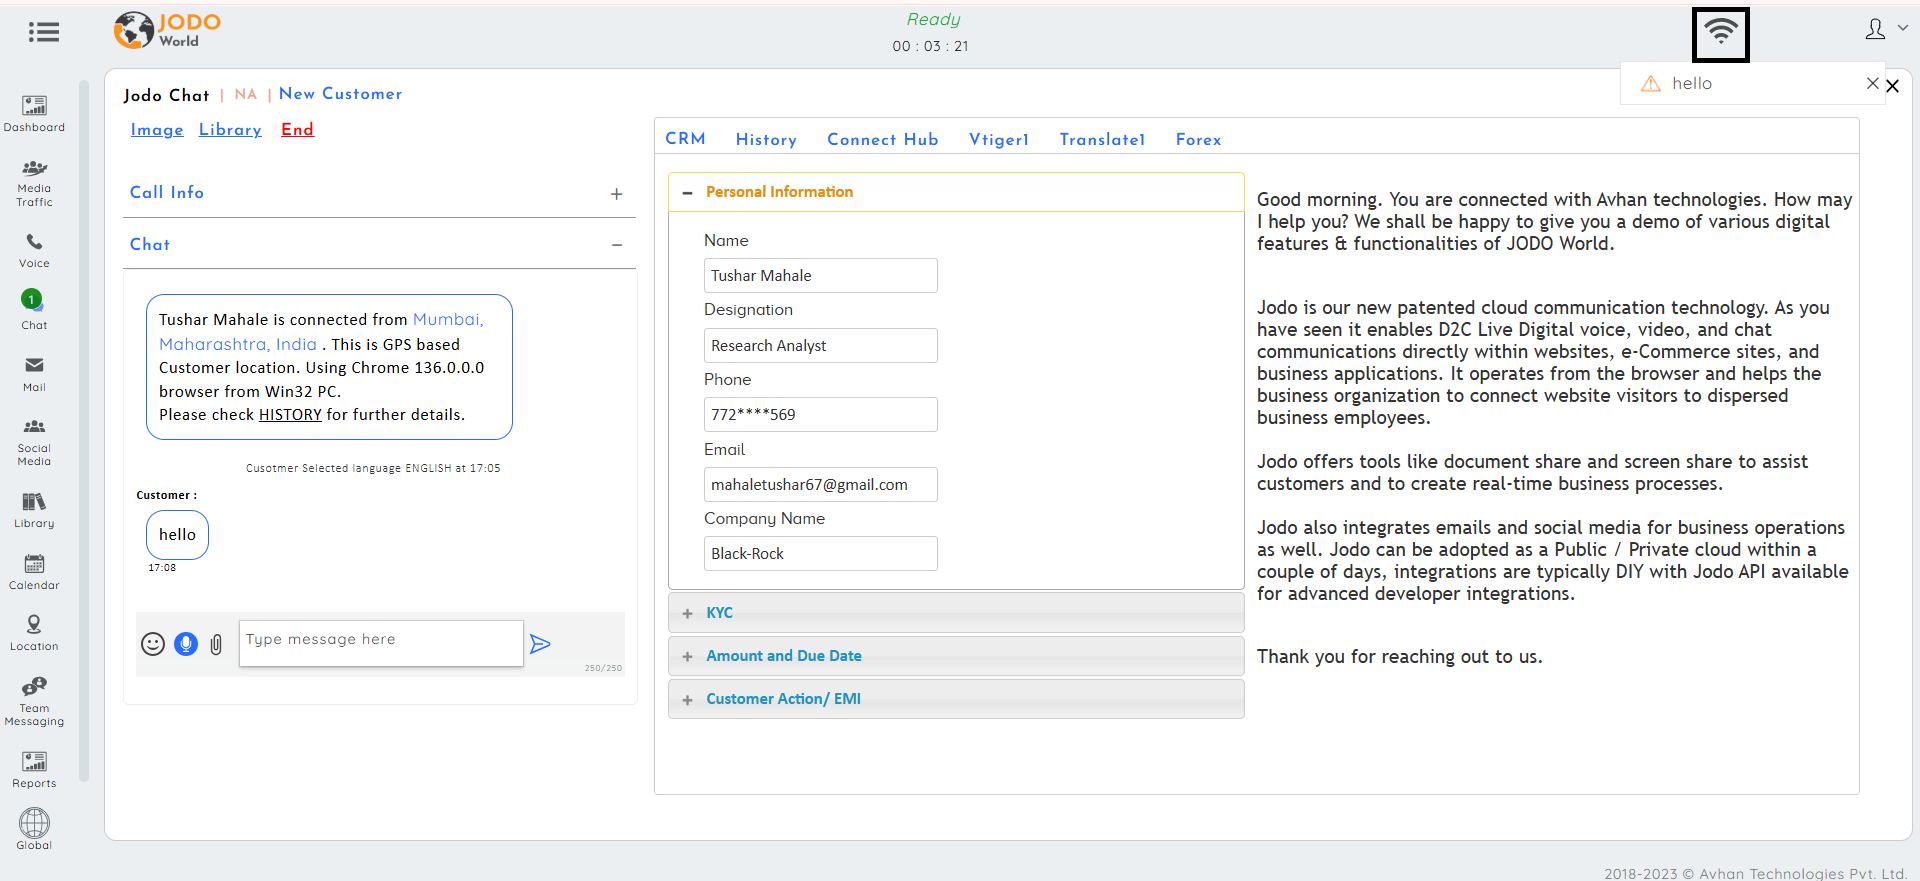This screenshot has width=1920, height=881.
Task: Click the JODO World logo
Action: 167,30
